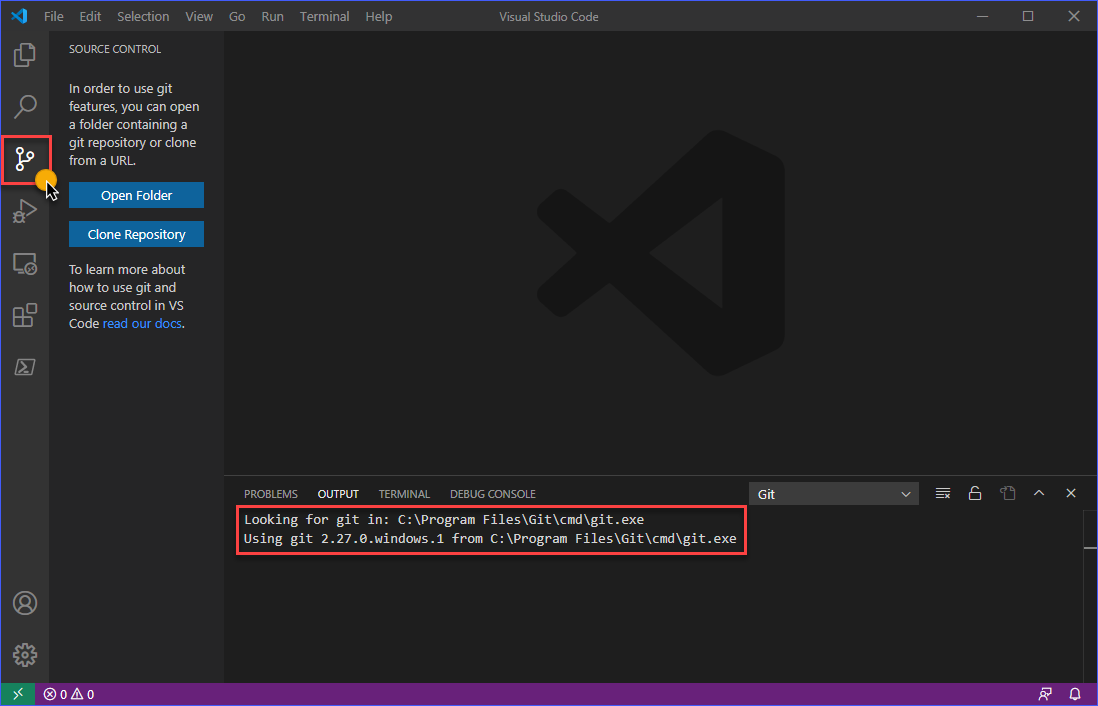Follow the 'read our docs' link
Screen dimensions: 1098x706
tap(142, 323)
